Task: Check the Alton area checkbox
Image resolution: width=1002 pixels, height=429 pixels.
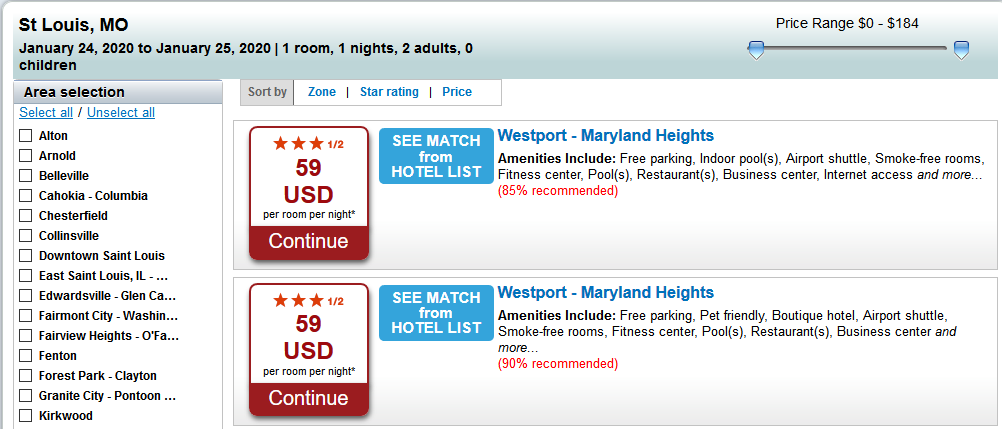Action: pyautogui.click(x=26, y=136)
